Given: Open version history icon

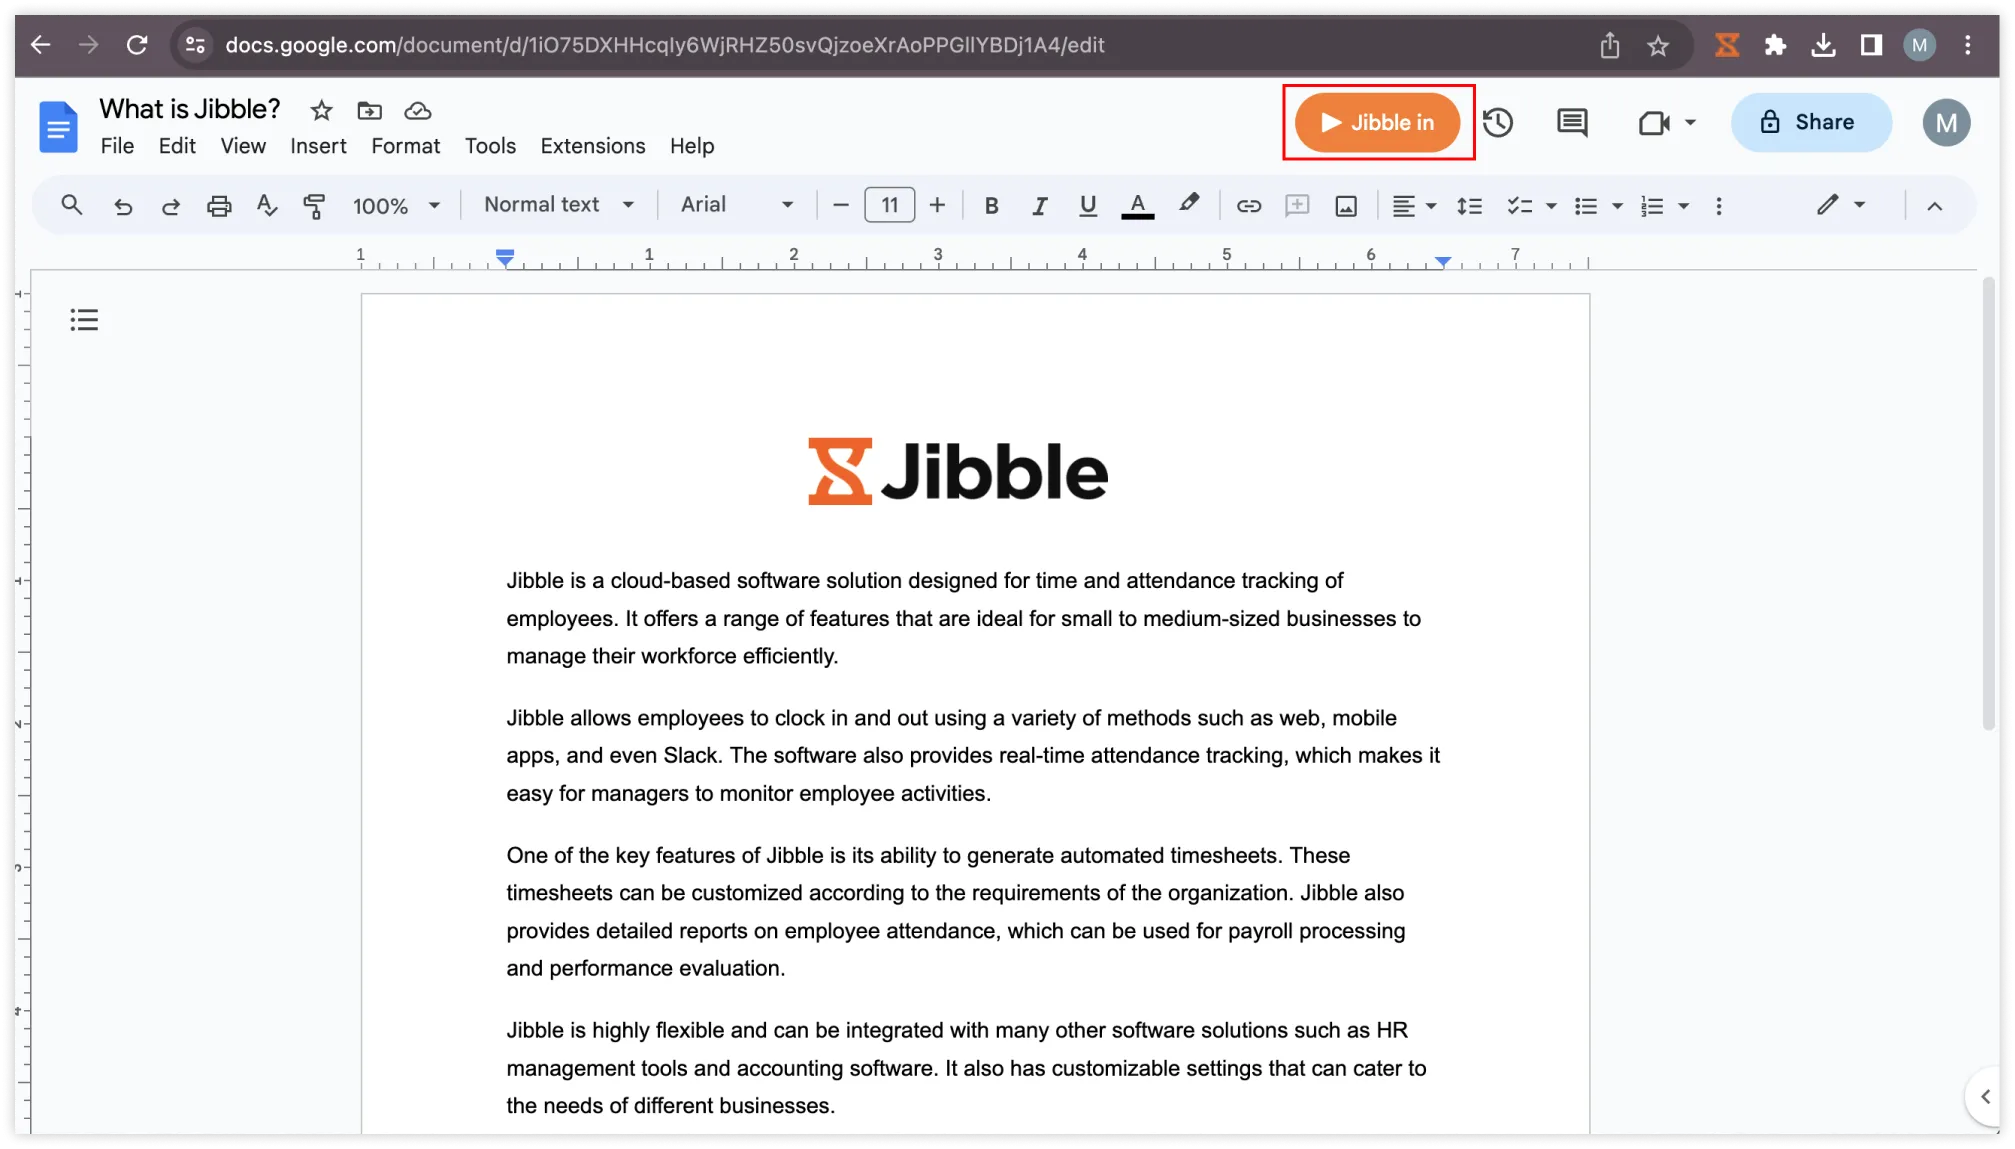Looking at the screenshot, I should click(1497, 122).
